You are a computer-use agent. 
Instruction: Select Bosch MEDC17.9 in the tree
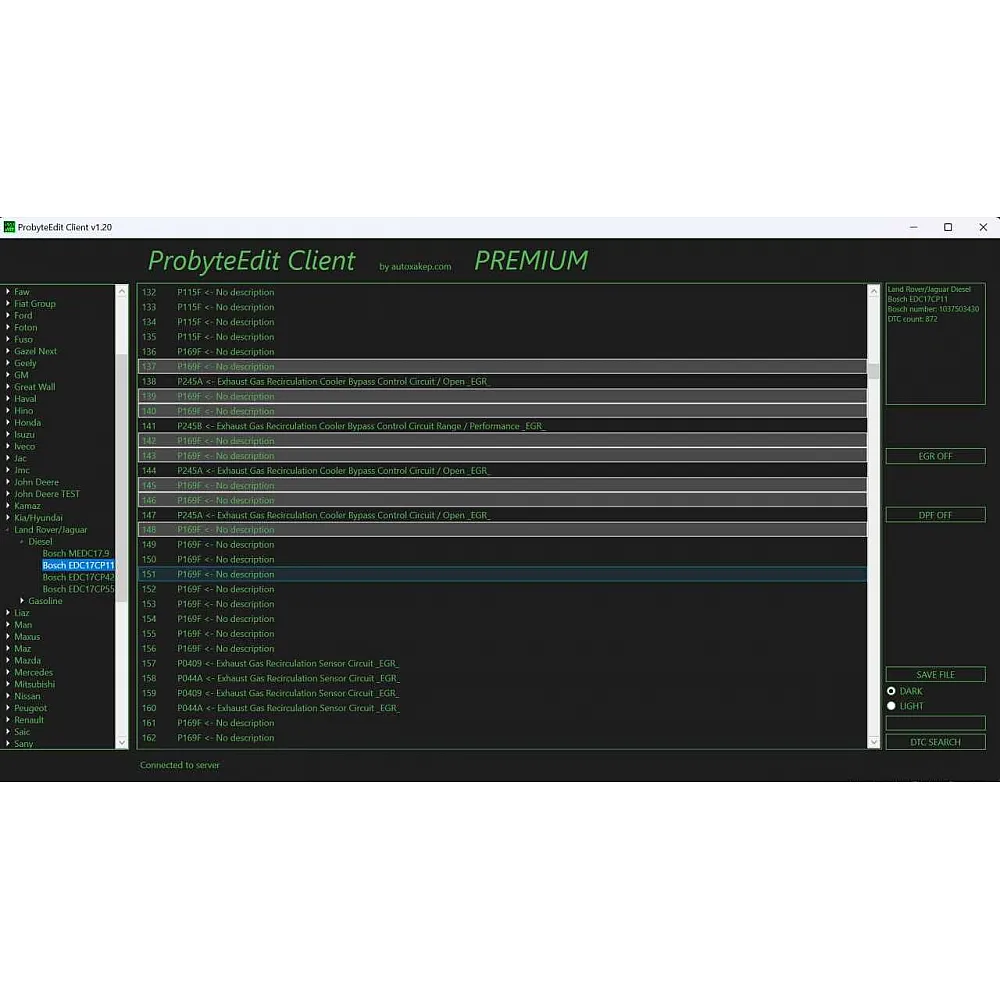[x=76, y=553]
